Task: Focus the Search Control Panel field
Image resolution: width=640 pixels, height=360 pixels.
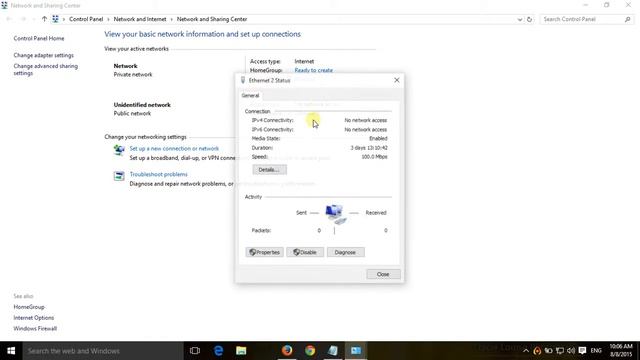Action: click(587, 19)
